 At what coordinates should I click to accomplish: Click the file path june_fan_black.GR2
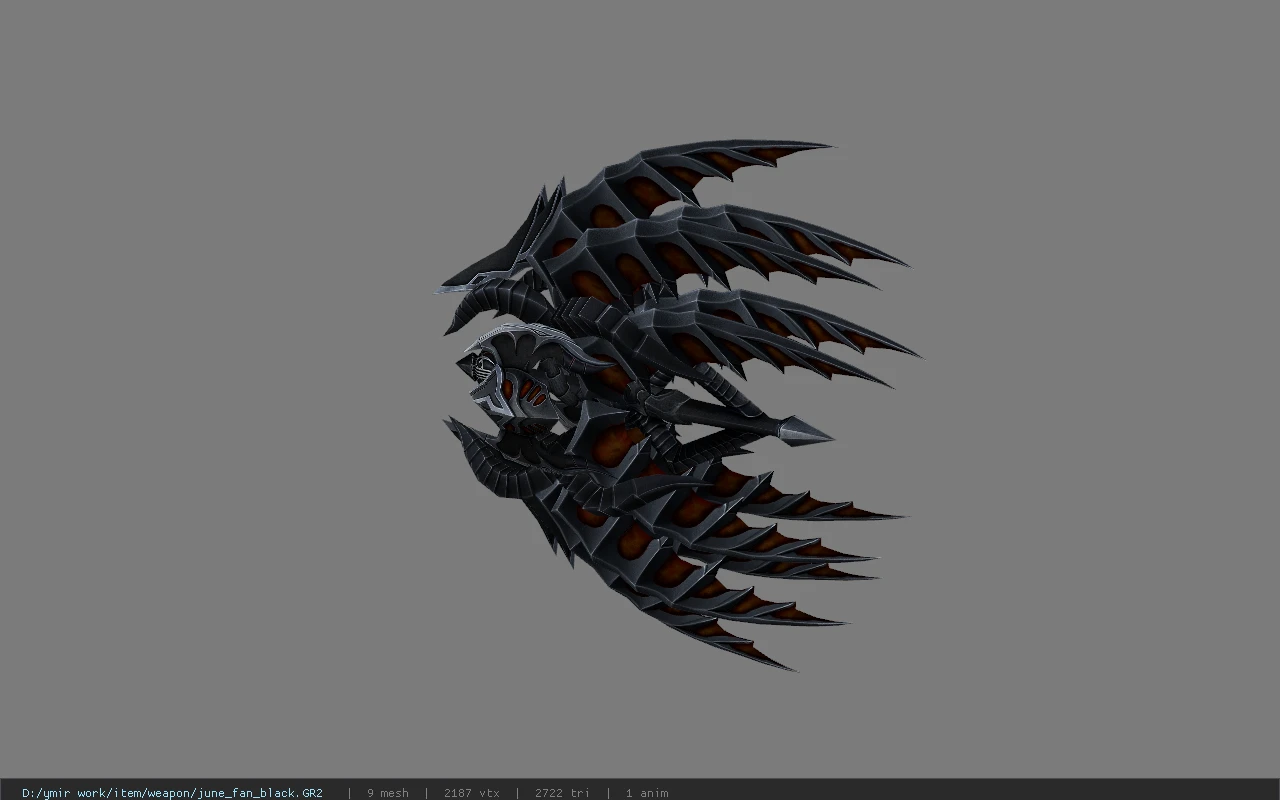pyautogui.click(x=172, y=793)
